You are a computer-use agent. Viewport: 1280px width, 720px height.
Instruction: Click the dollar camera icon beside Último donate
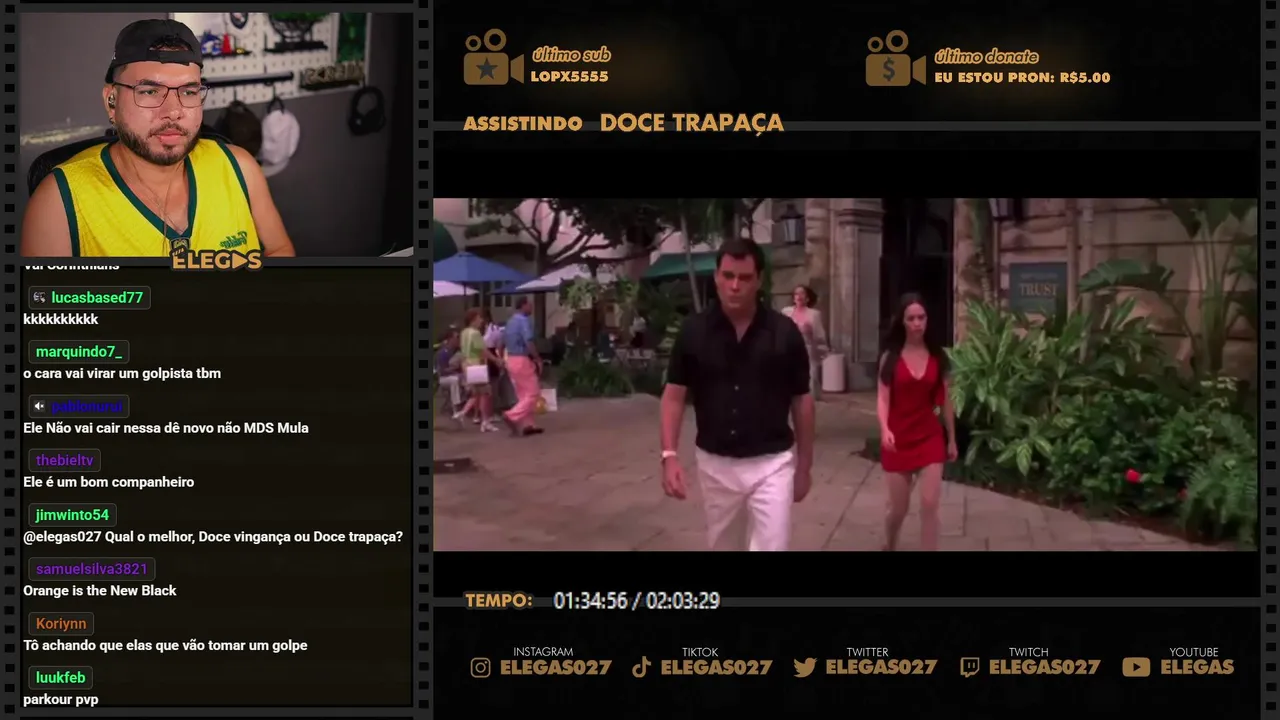tap(895, 58)
